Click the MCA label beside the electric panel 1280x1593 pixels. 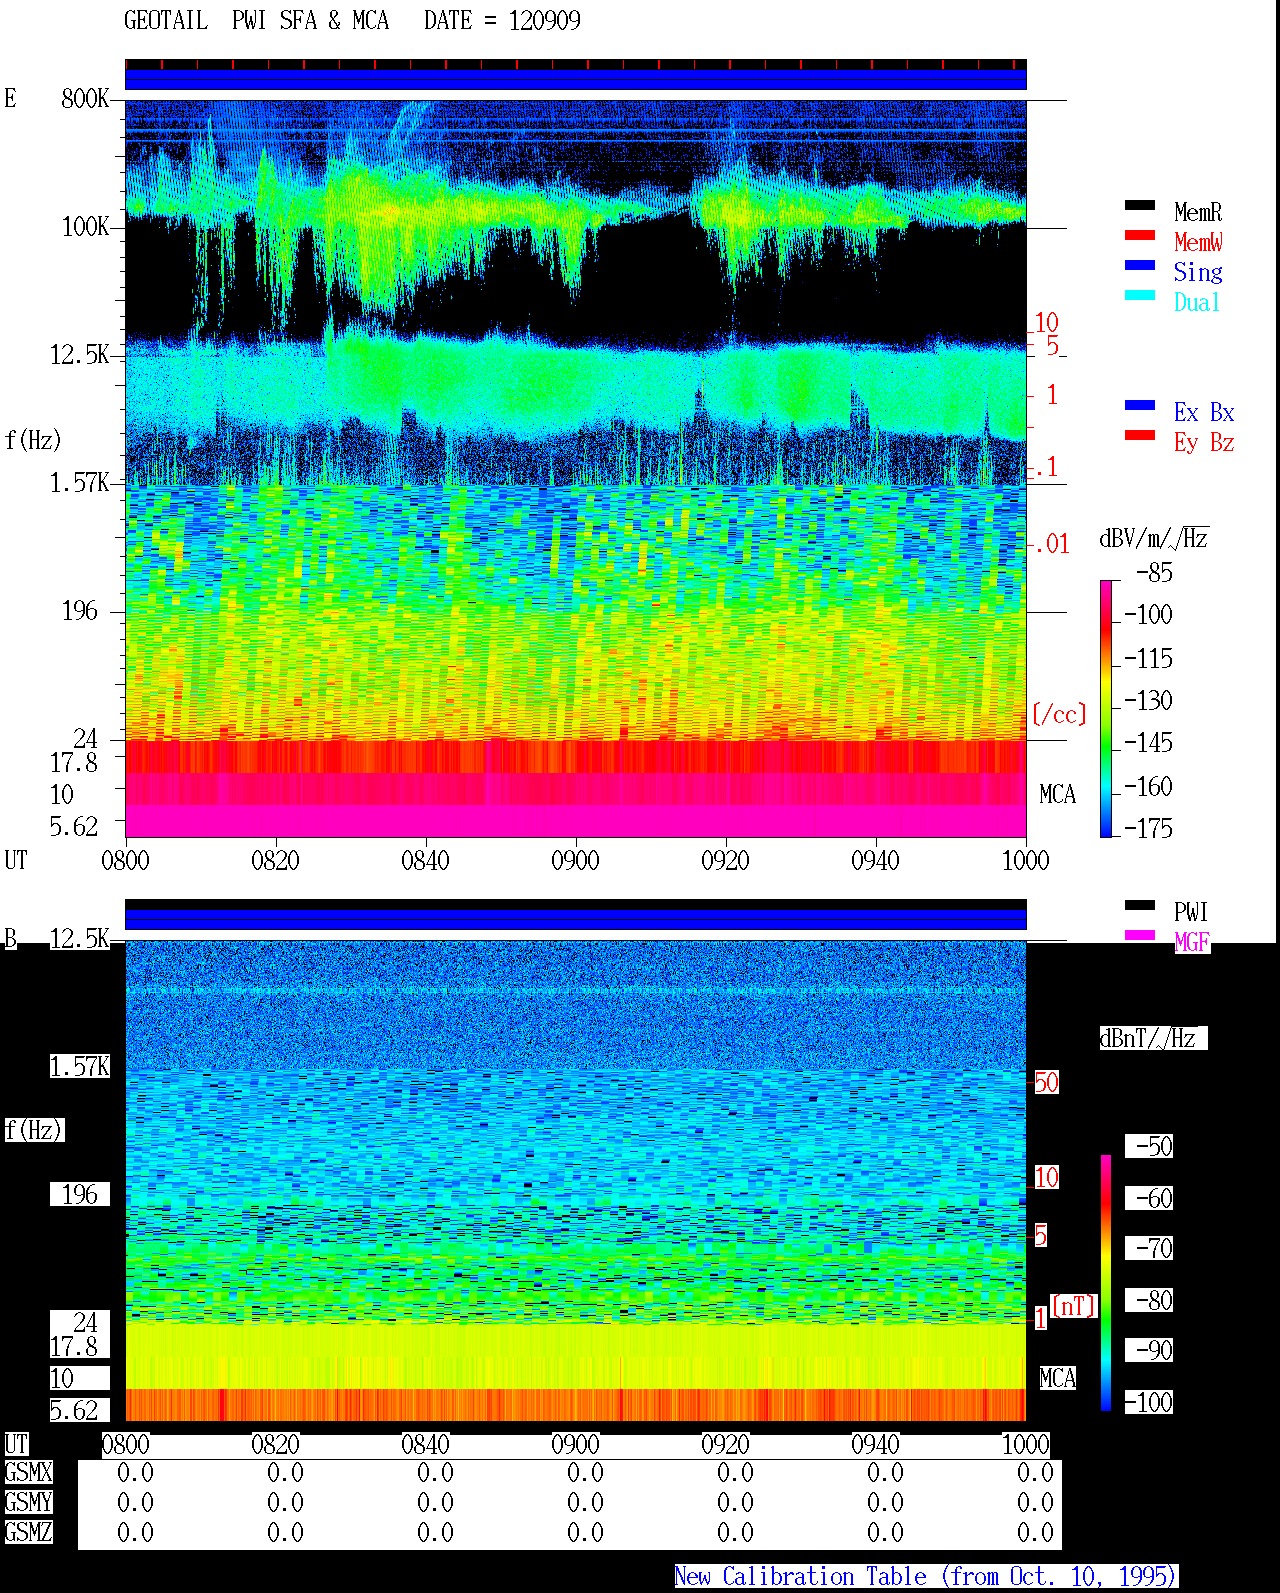(1057, 795)
